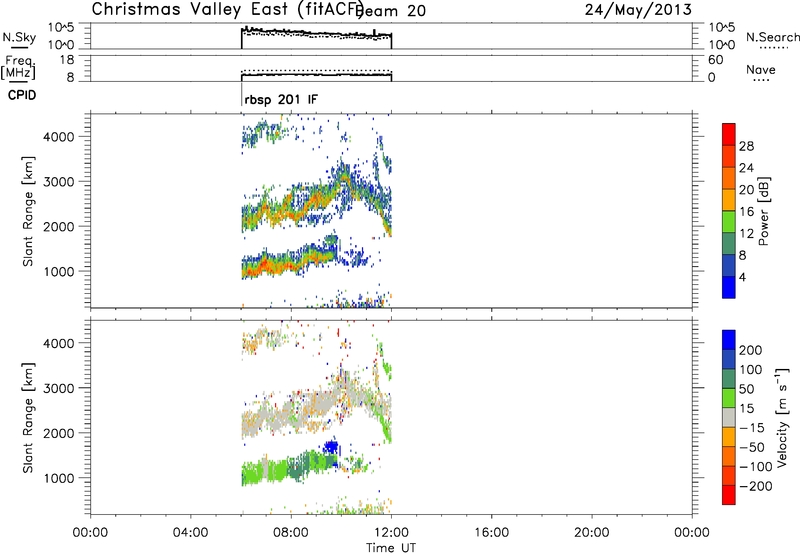Click the orange 20–24 dB Power colorbar segment
The width and height of the screenshot is (800, 554).
coord(729,179)
